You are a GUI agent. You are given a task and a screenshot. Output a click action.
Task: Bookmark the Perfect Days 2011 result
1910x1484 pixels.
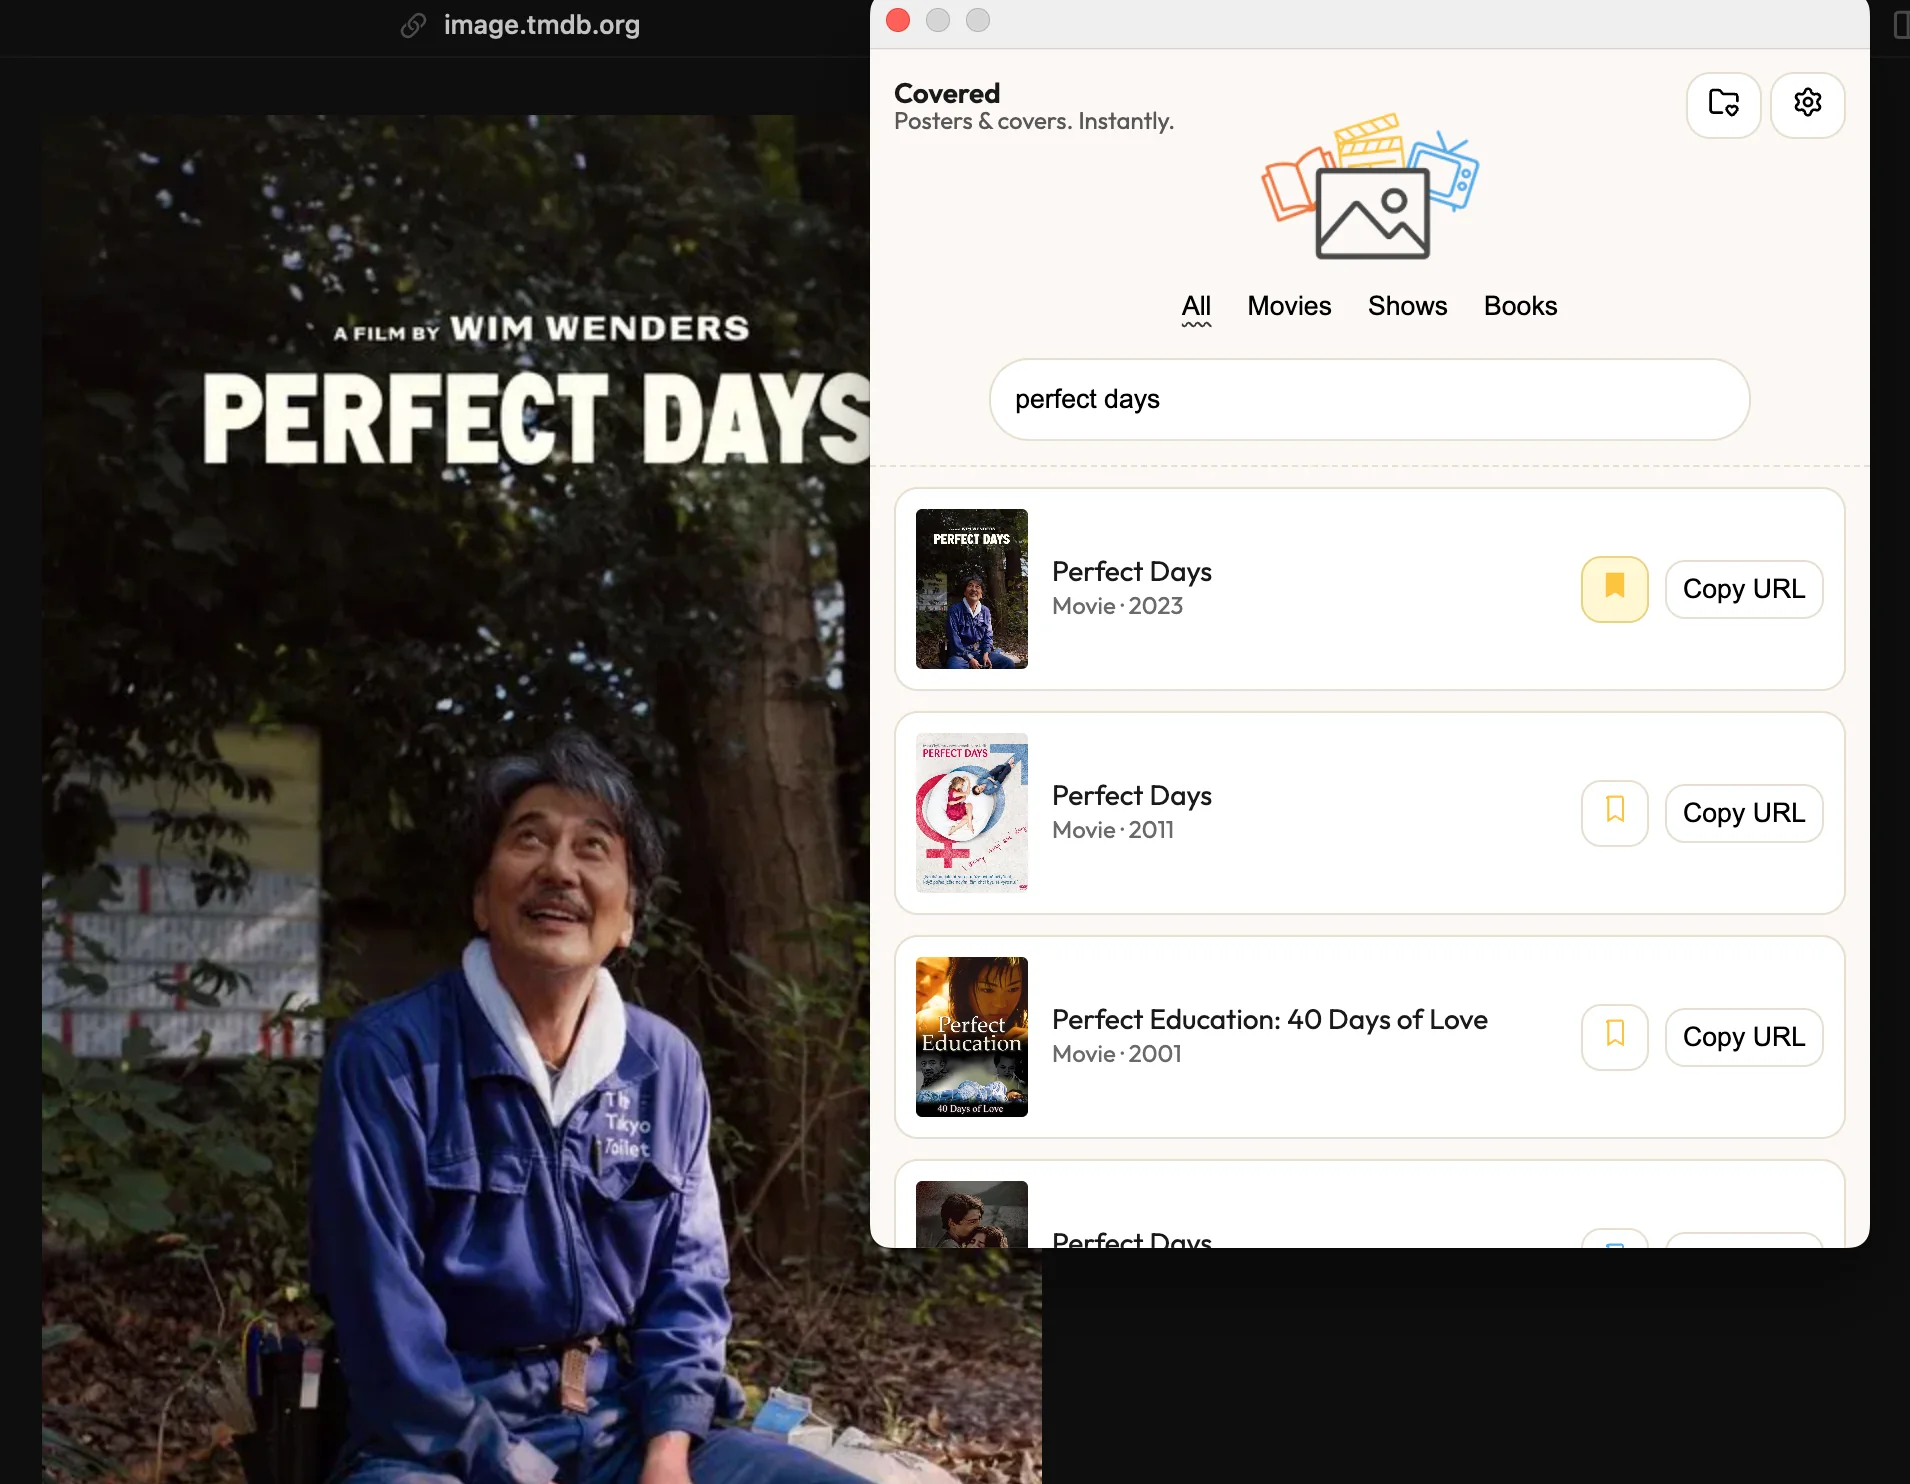pos(1614,813)
